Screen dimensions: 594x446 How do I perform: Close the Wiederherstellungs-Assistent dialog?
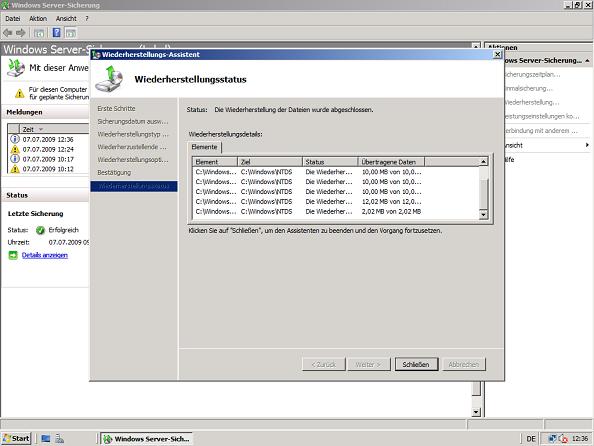click(497, 55)
